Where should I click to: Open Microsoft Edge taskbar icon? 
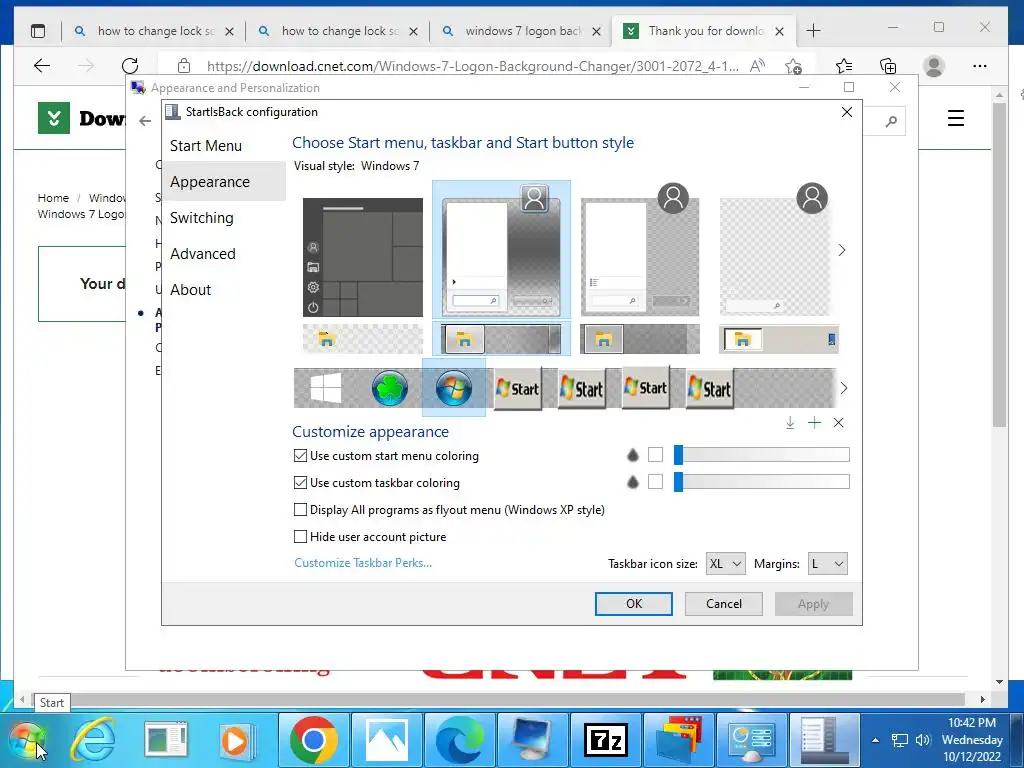click(x=460, y=741)
